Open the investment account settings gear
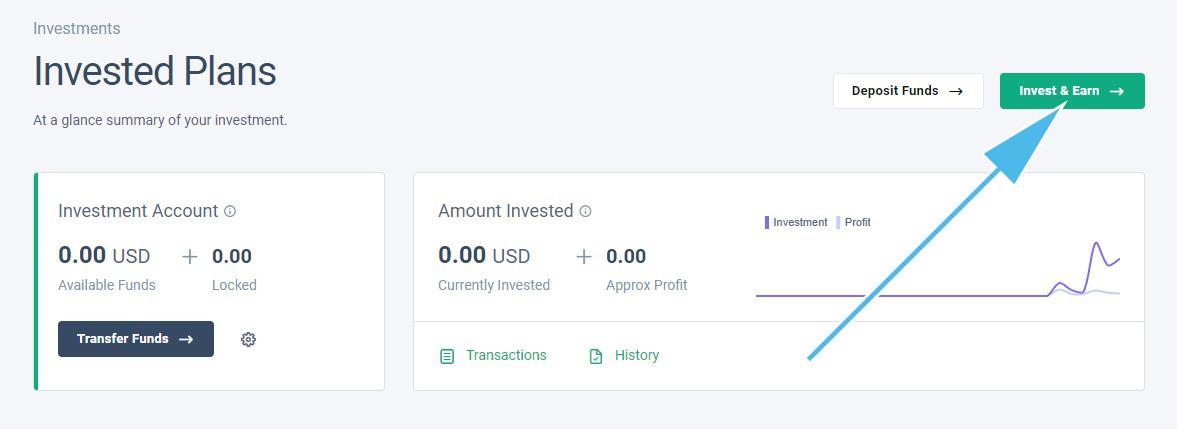 (248, 340)
